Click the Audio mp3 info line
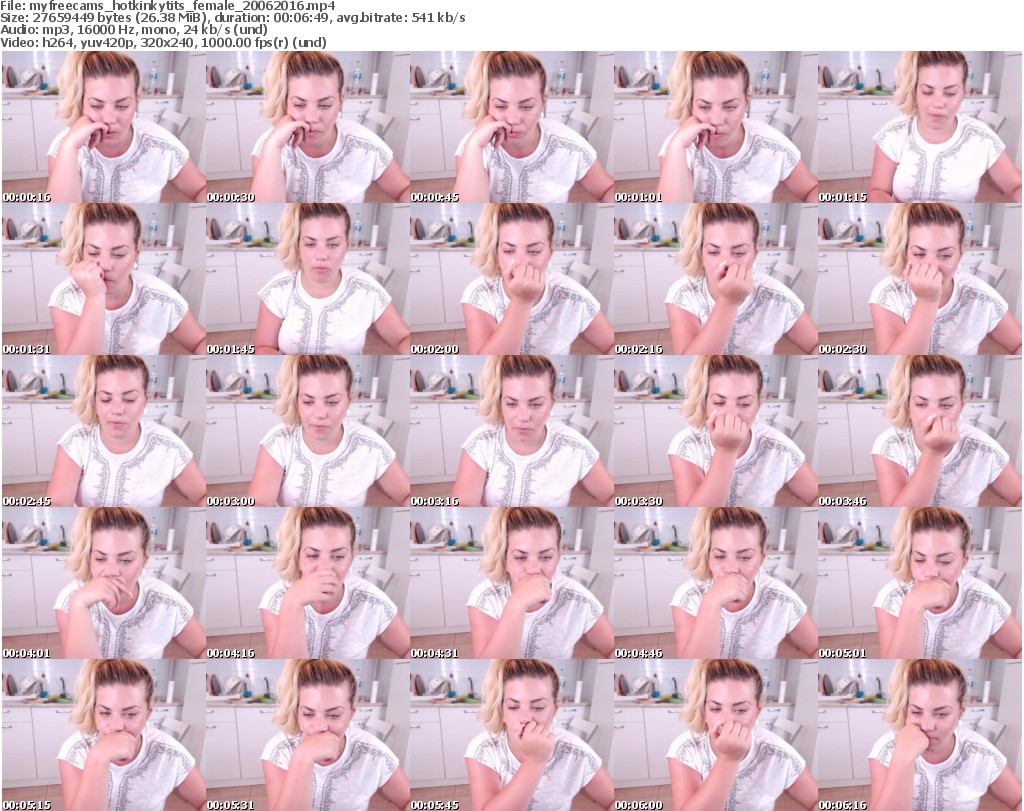 pyautogui.click(x=134, y=30)
